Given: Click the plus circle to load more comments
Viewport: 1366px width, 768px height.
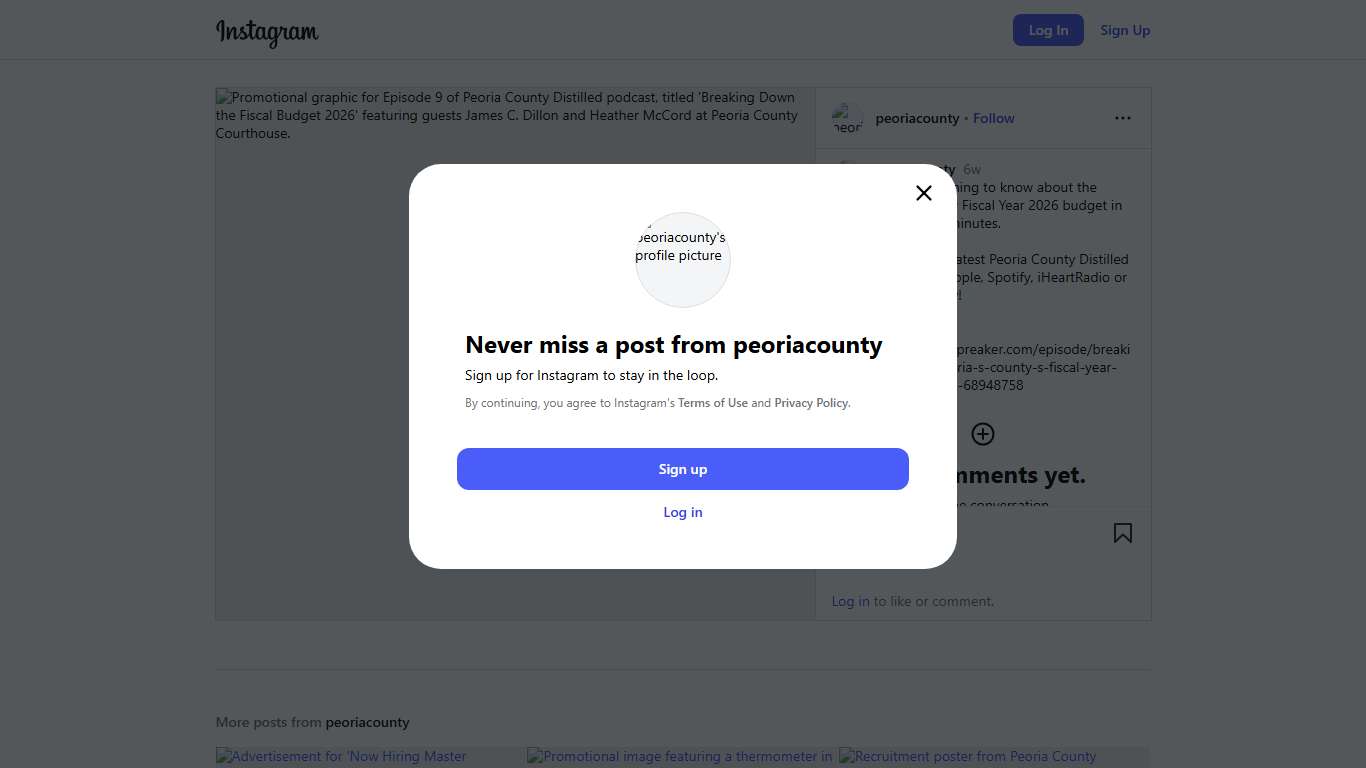Looking at the screenshot, I should coord(983,434).
